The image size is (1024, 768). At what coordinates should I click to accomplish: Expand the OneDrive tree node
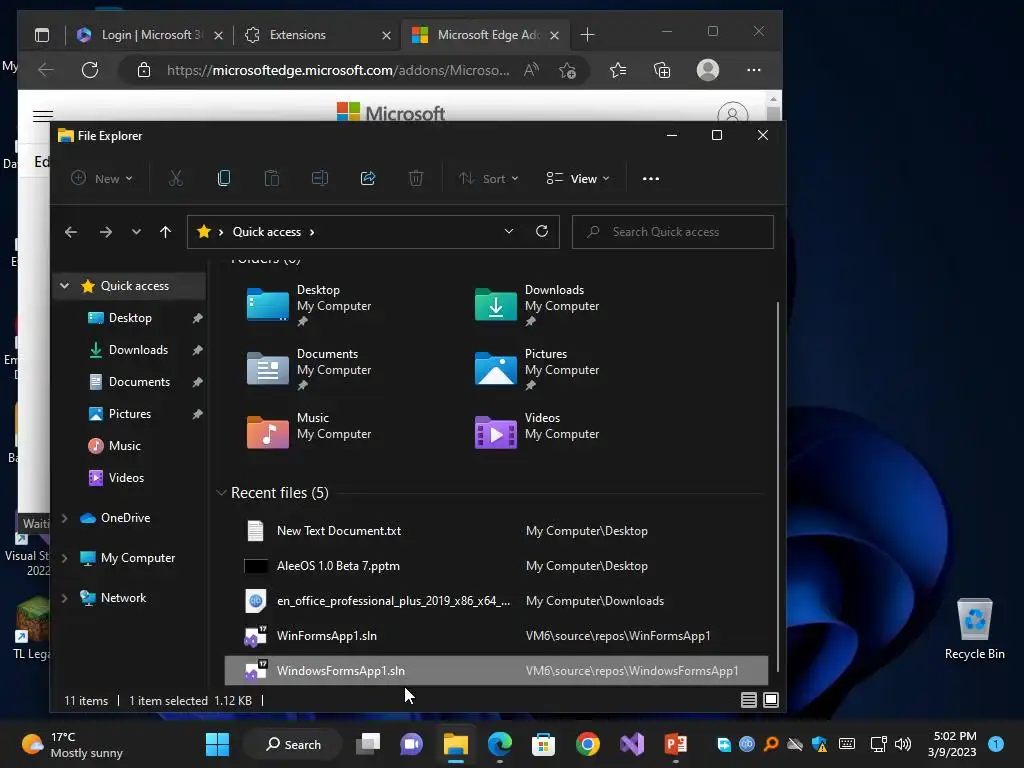pos(65,518)
